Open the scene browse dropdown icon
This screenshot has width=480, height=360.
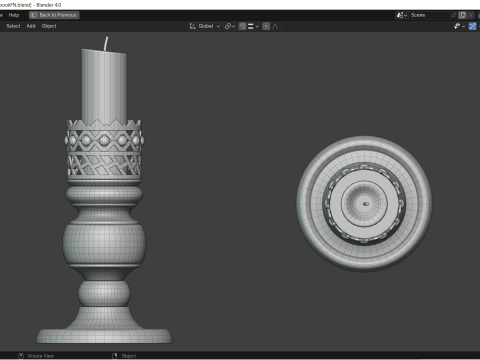[402, 15]
